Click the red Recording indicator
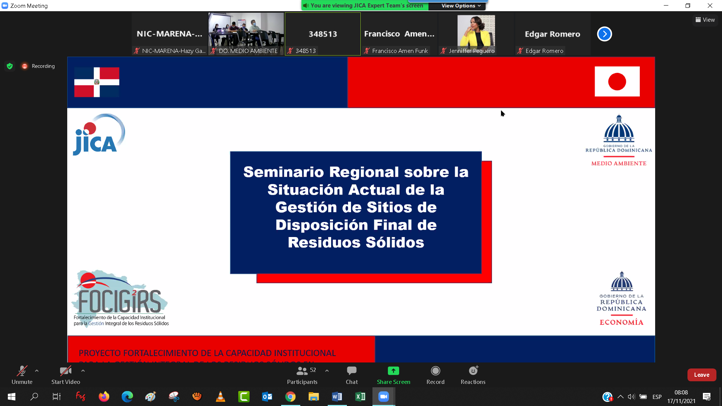 [39, 66]
